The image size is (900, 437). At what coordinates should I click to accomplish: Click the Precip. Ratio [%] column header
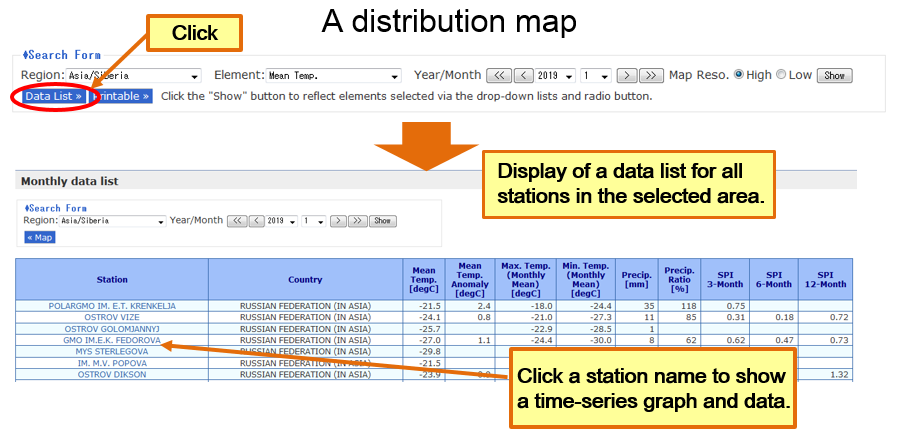pyautogui.click(x=680, y=280)
